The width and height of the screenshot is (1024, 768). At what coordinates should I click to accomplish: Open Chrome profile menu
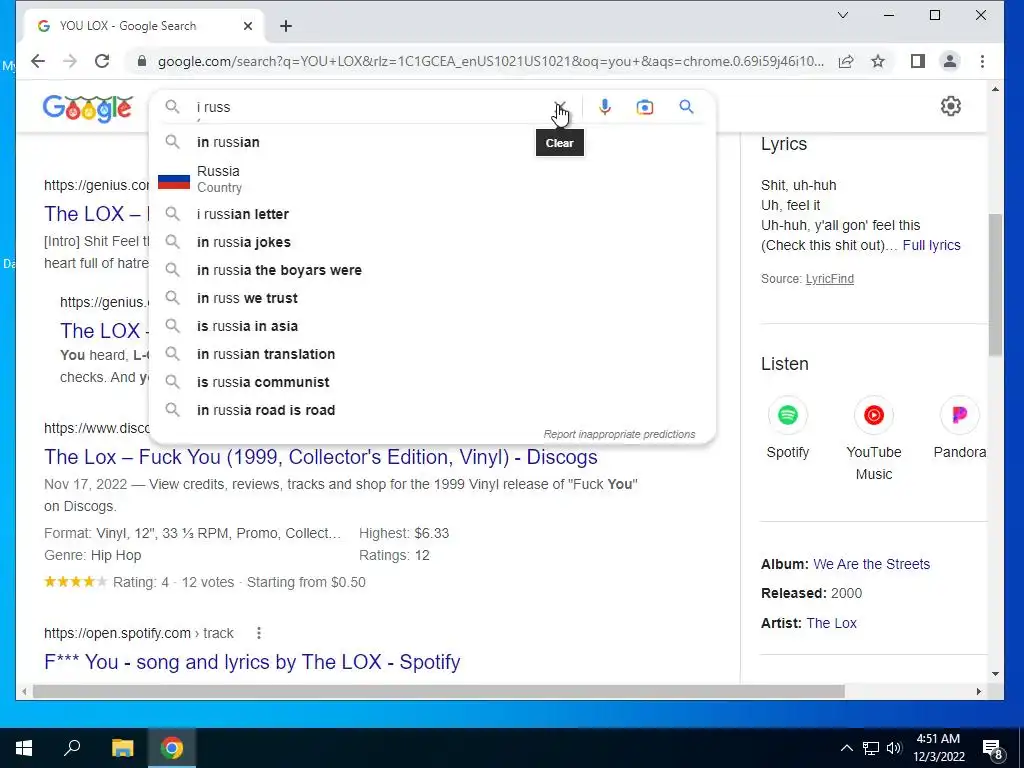click(x=950, y=61)
